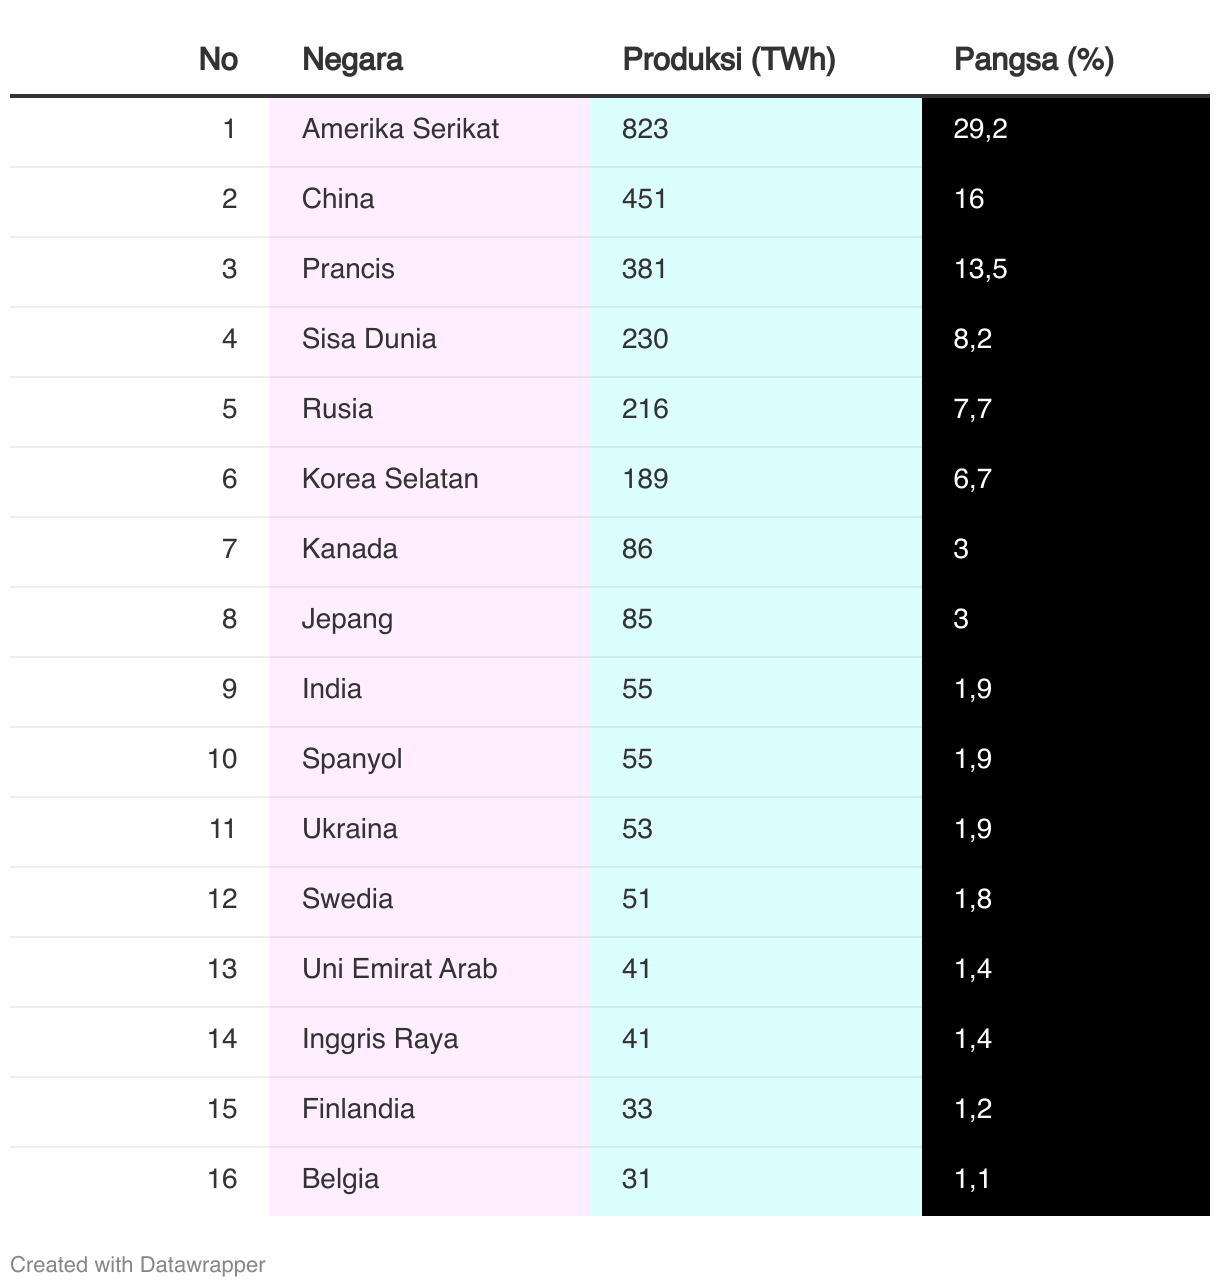The width and height of the screenshot is (1220, 1288).
Task: Click Kanada production value 86
Action: [x=637, y=549]
